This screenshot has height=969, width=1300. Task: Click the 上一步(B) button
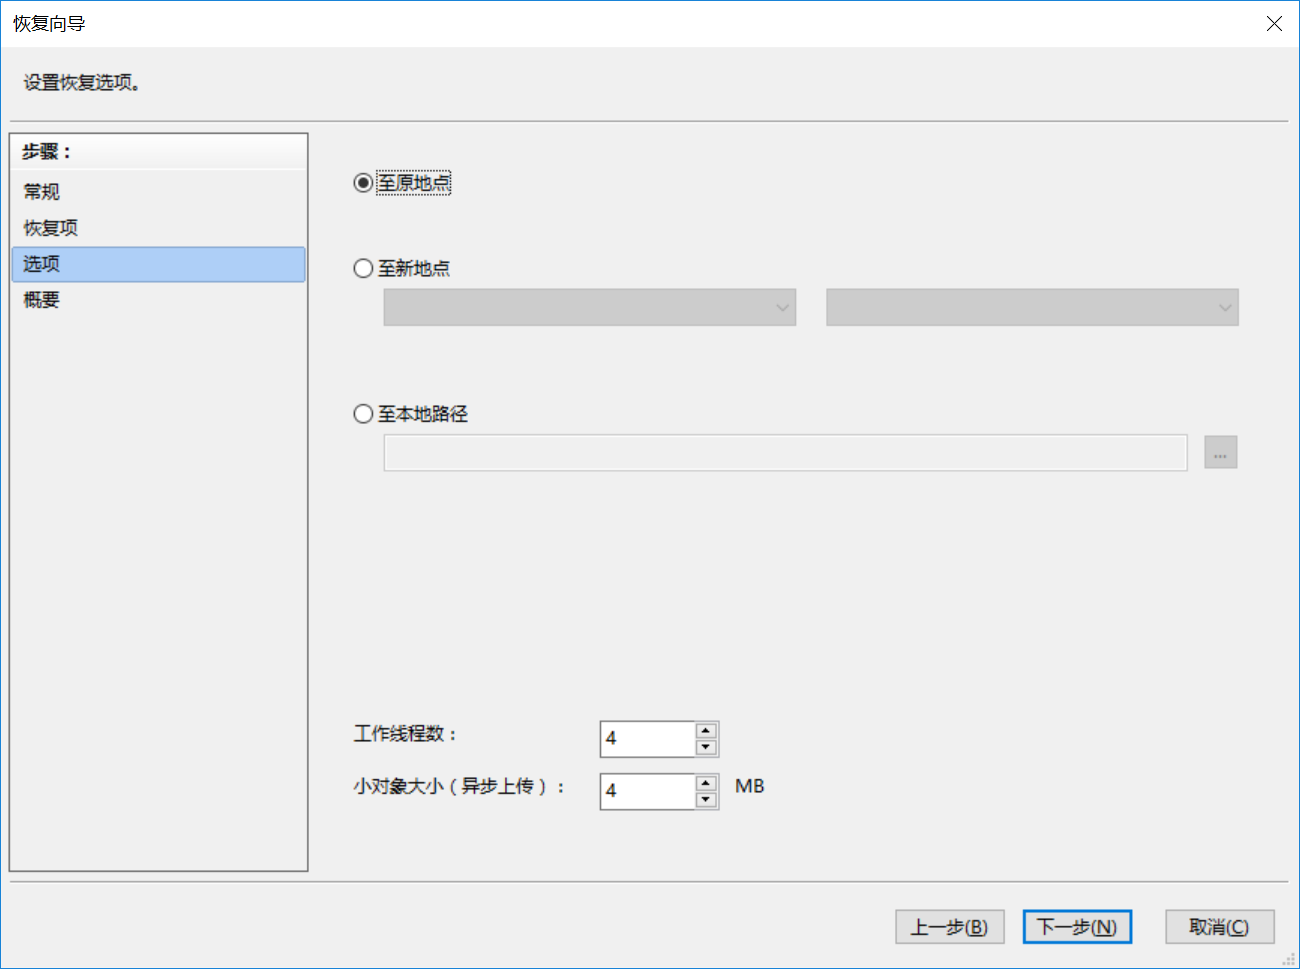[x=949, y=927]
